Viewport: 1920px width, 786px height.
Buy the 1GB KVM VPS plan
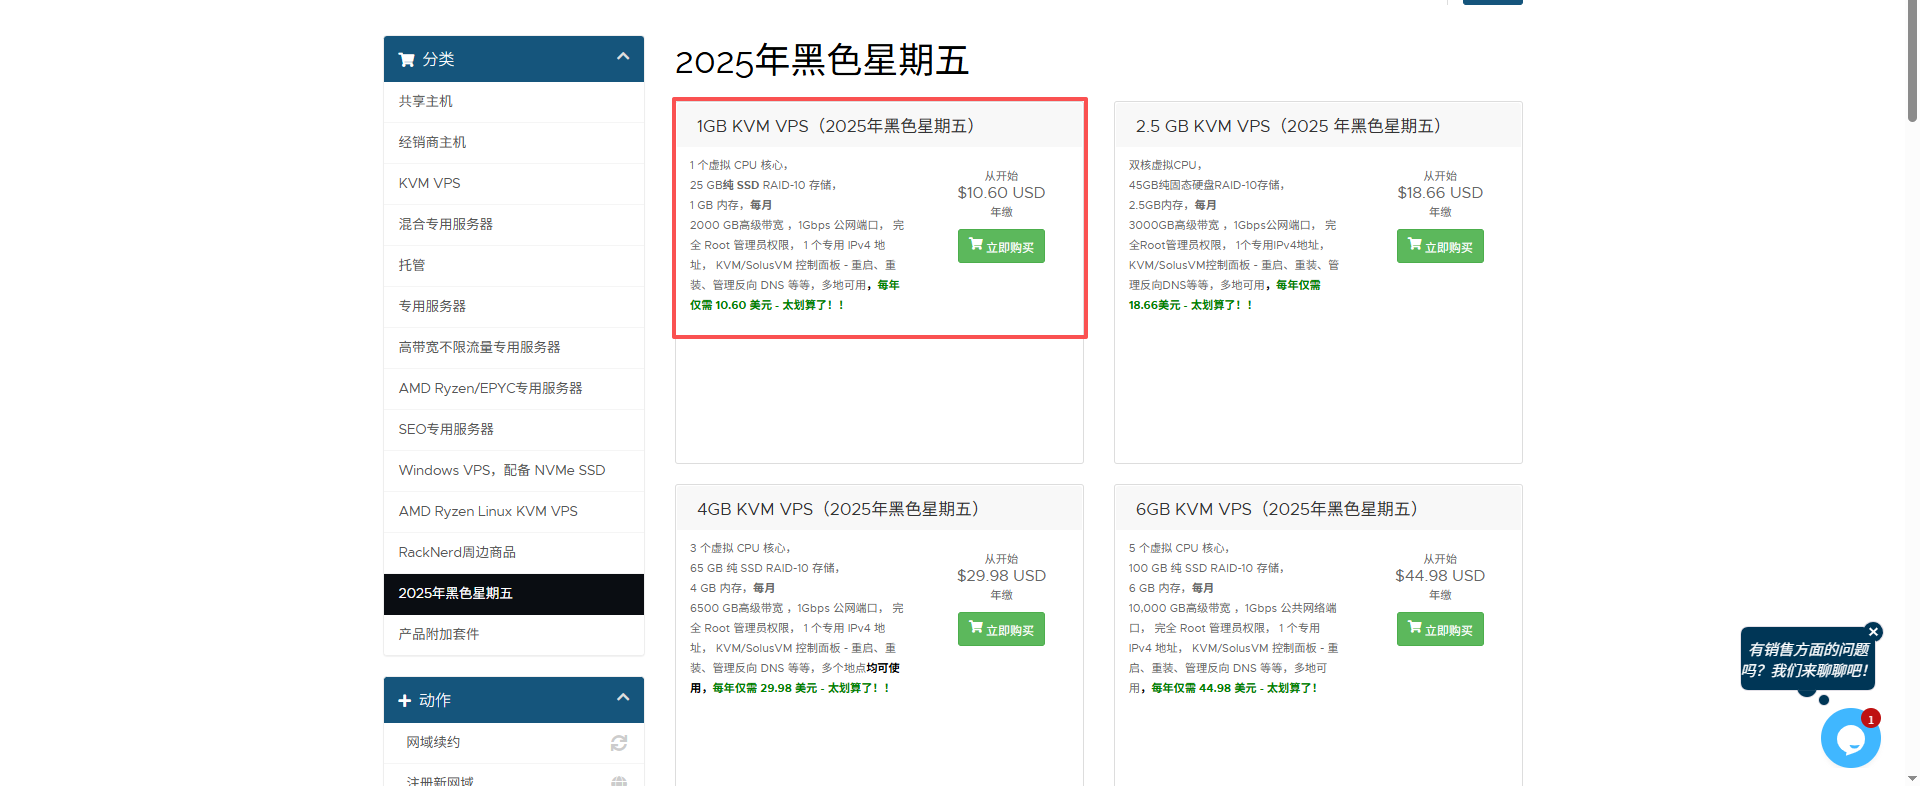[x=1001, y=247]
